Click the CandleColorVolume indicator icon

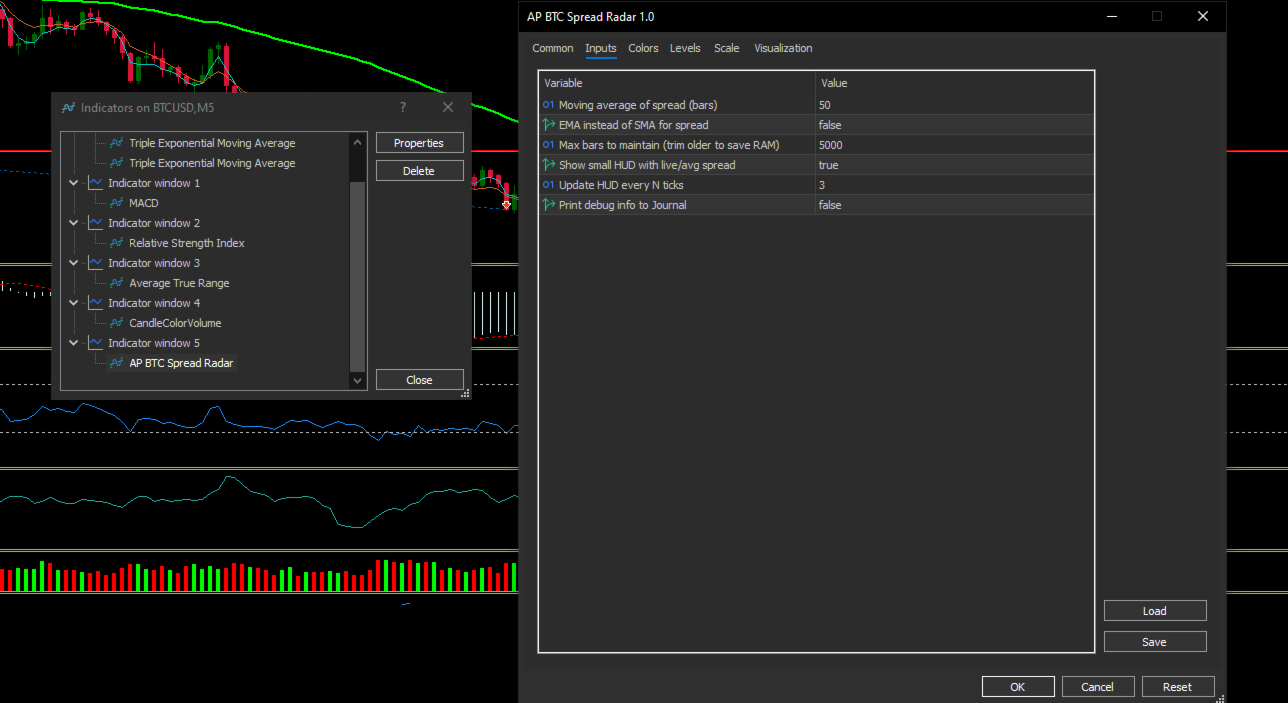coord(117,323)
